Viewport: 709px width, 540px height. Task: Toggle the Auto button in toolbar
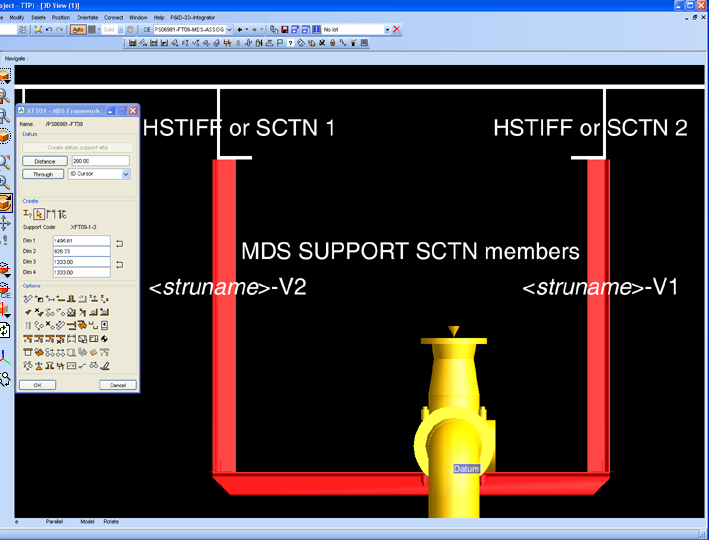coord(78,30)
